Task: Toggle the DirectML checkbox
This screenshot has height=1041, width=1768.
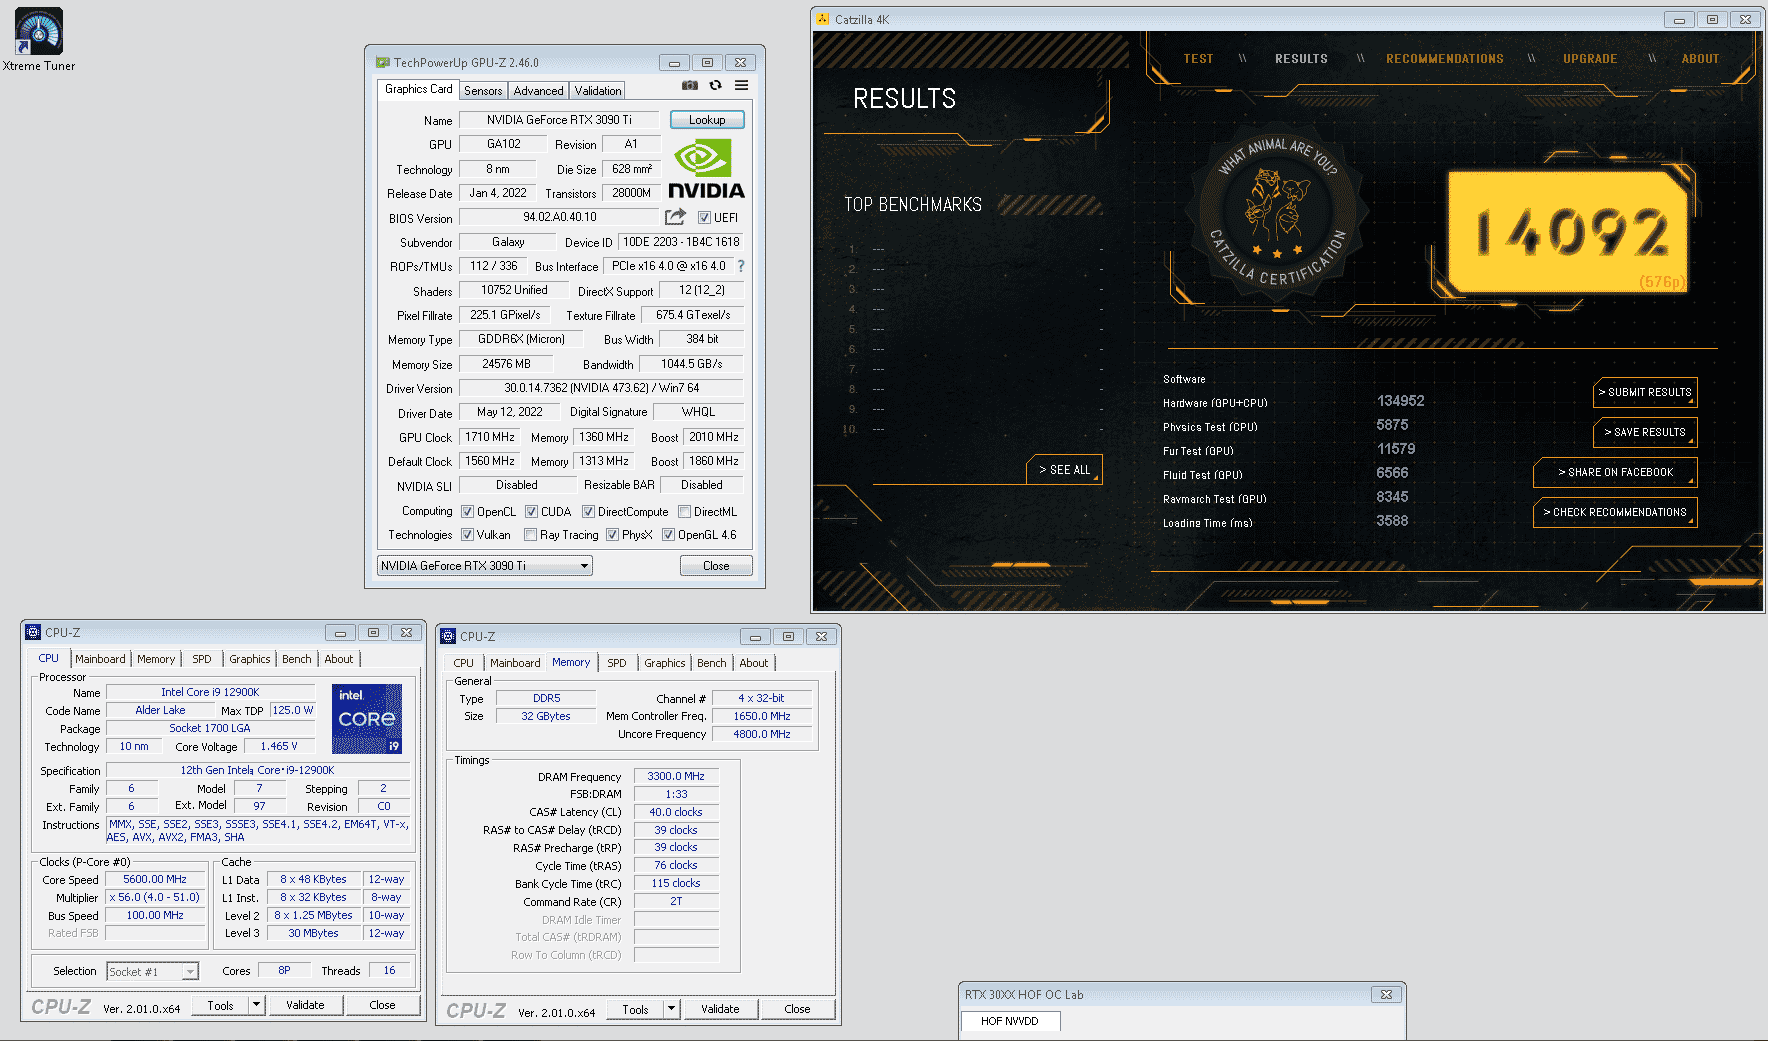Action: [685, 512]
